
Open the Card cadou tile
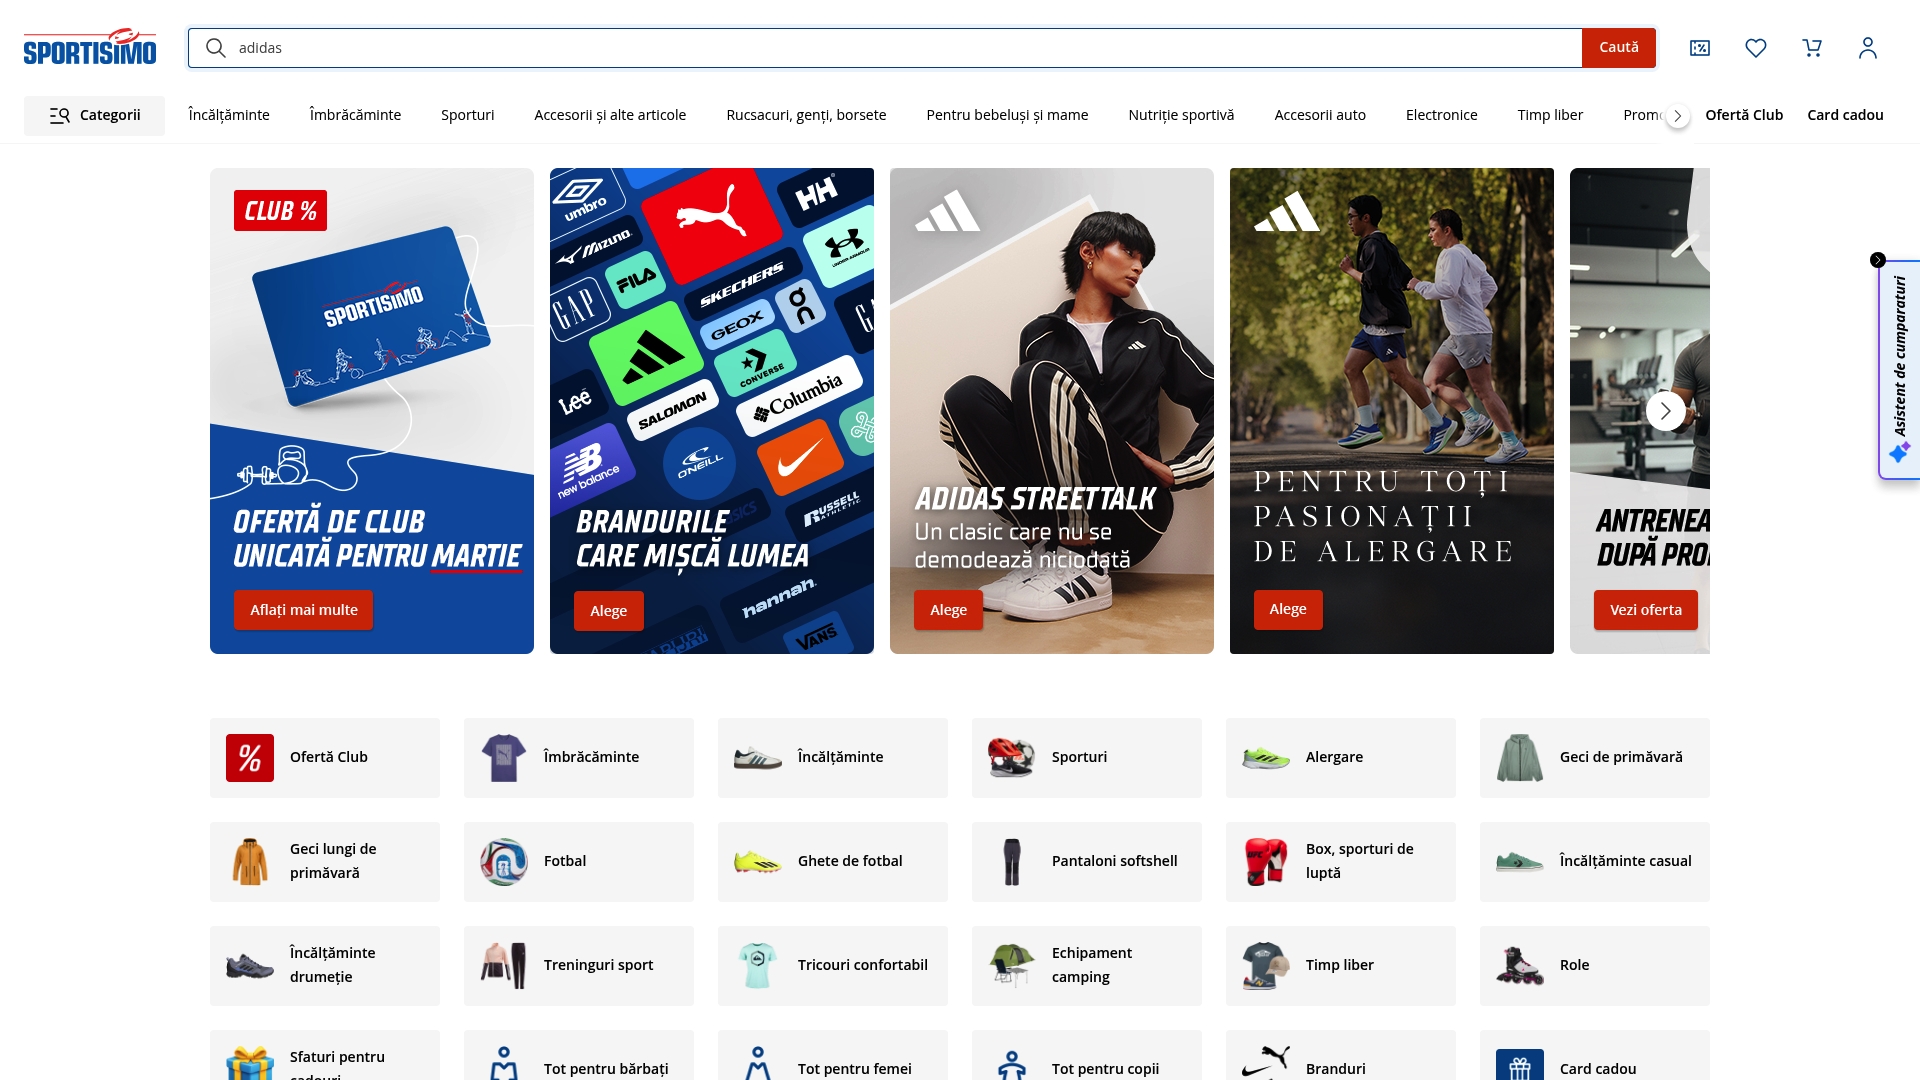[1595, 1056]
